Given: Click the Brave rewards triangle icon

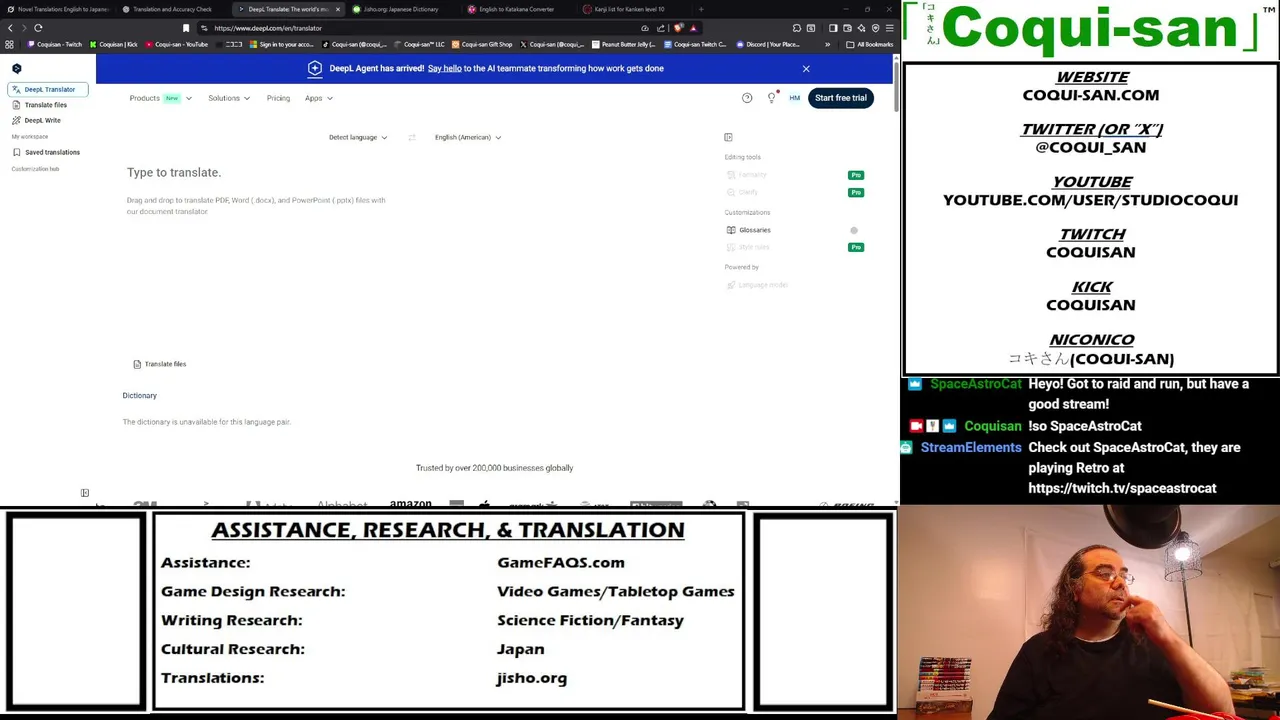Looking at the screenshot, I should pos(693,28).
